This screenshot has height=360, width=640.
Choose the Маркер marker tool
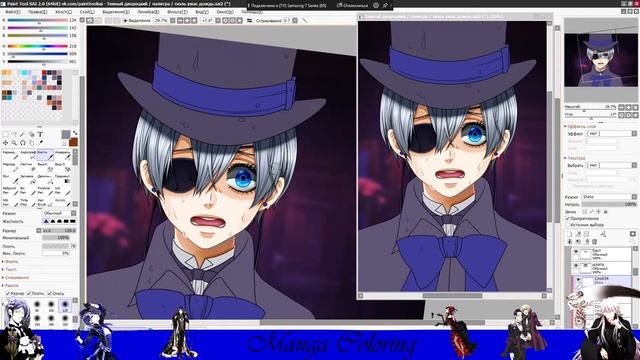(x=11, y=167)
